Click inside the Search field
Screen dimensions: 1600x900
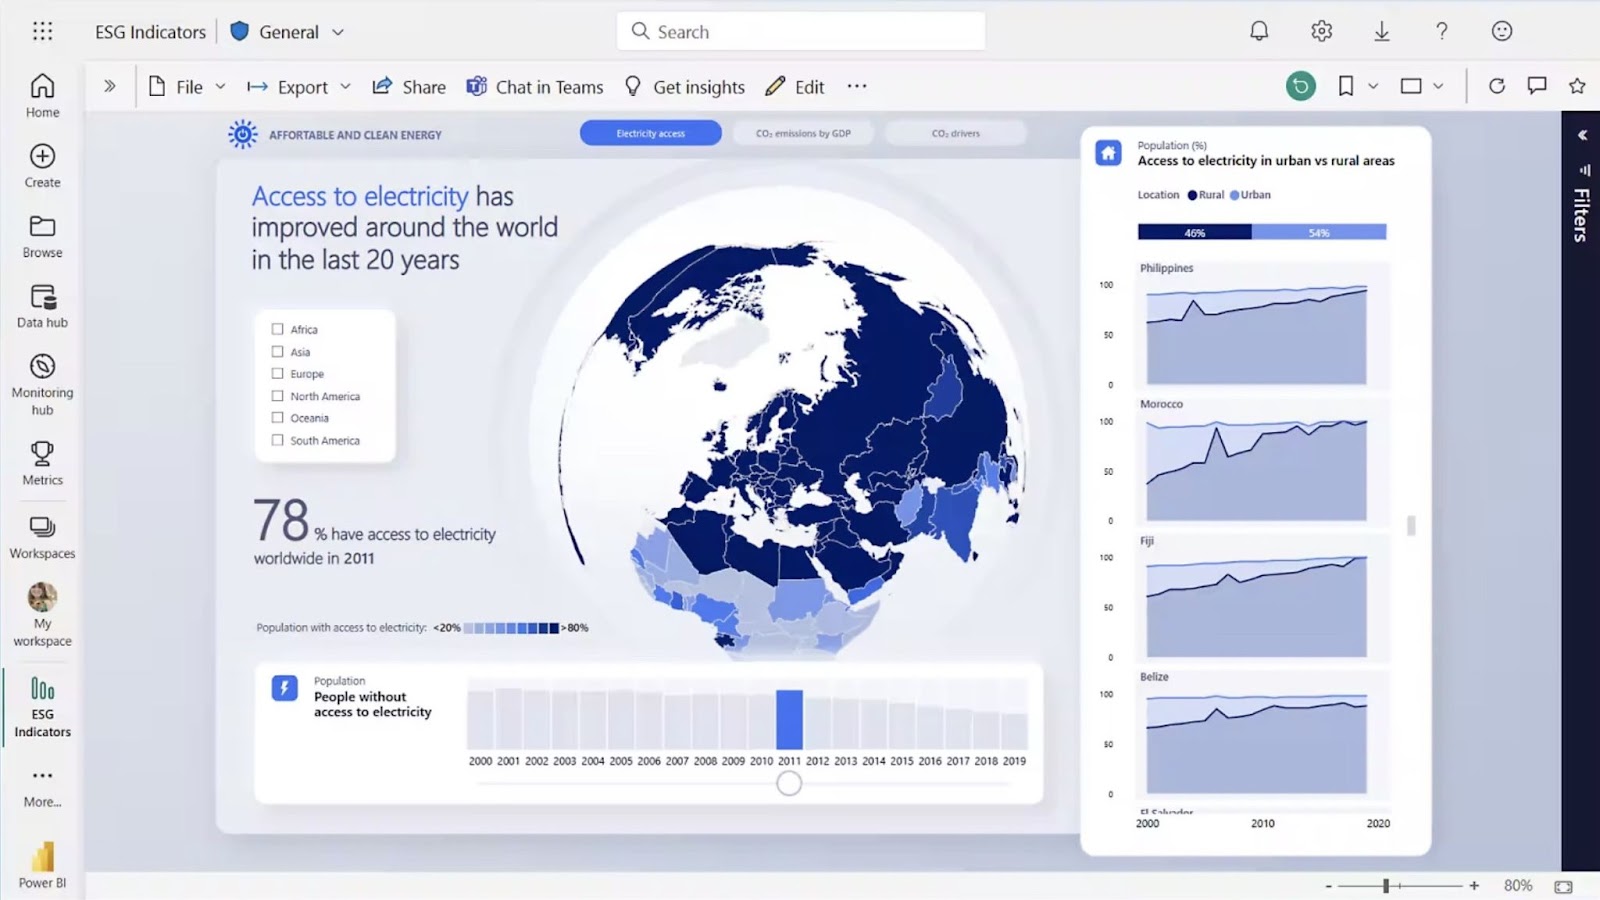click(x=800, y=31)
